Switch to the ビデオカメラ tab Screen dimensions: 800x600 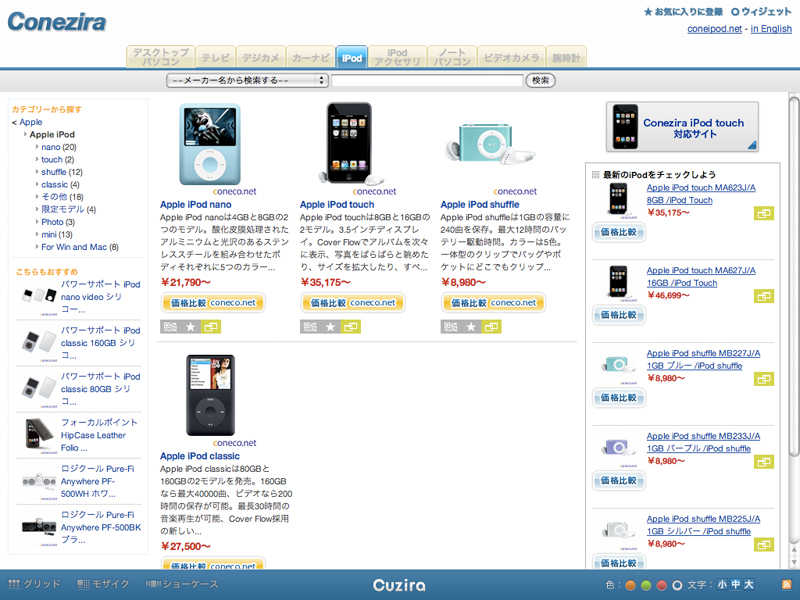click(x=511, y=58)
